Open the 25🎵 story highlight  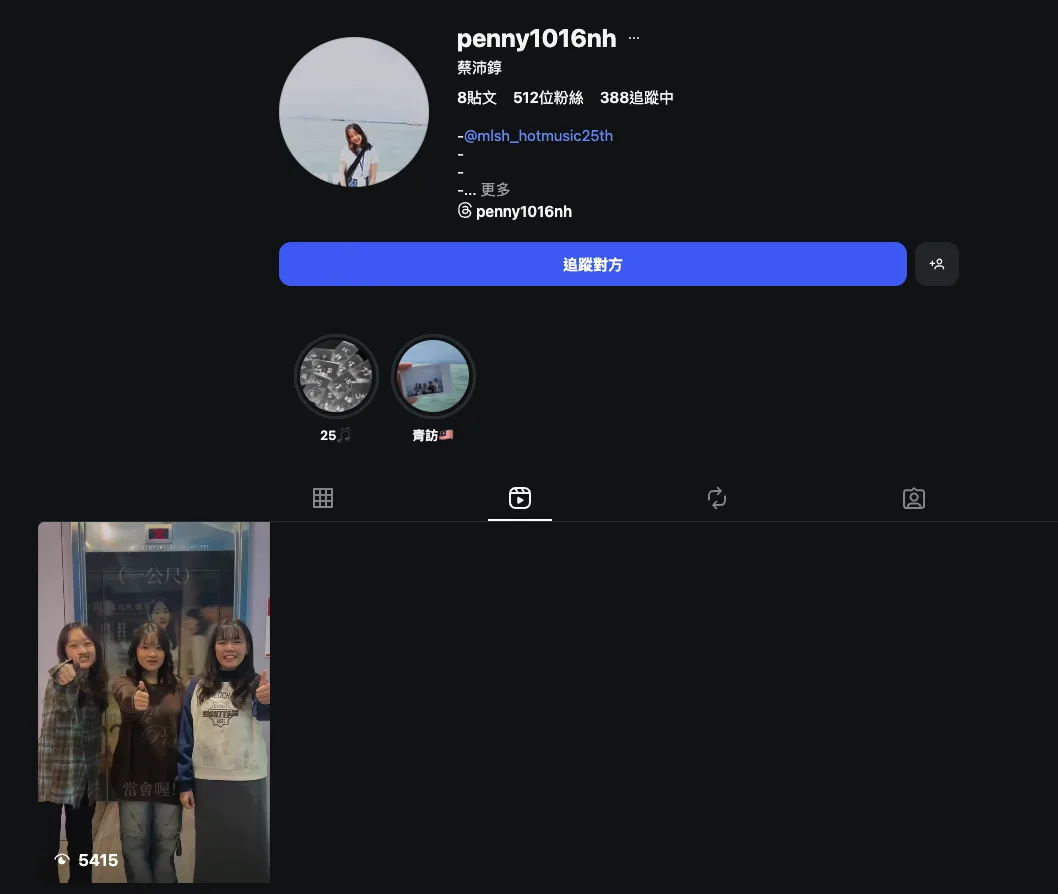(336, 376)
